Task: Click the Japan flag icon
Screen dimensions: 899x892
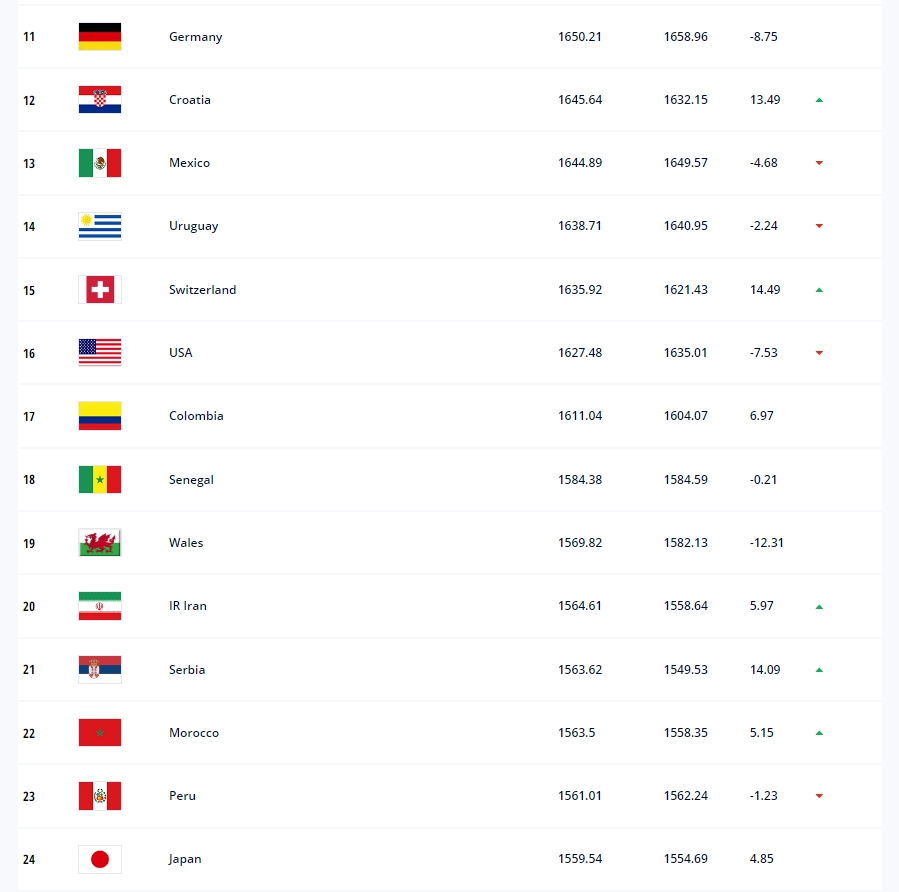Action: 100,859
